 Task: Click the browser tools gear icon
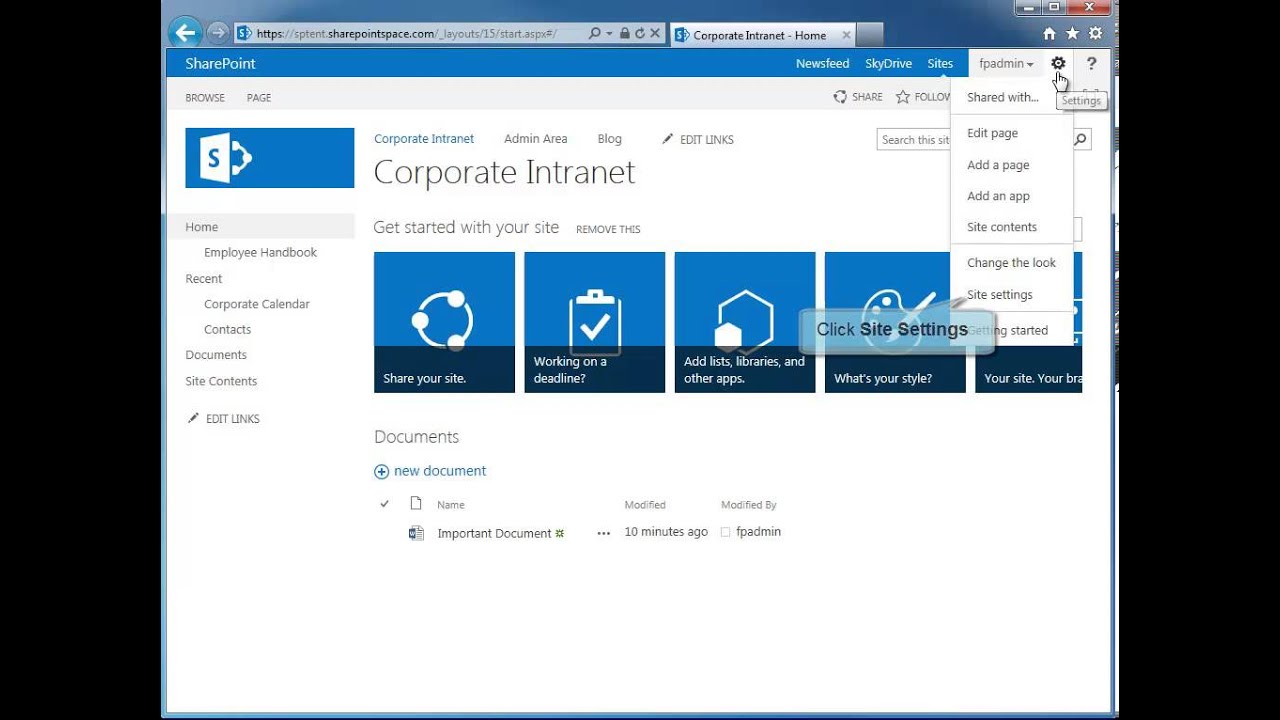pyautogui.click(x=1095, y=34)
